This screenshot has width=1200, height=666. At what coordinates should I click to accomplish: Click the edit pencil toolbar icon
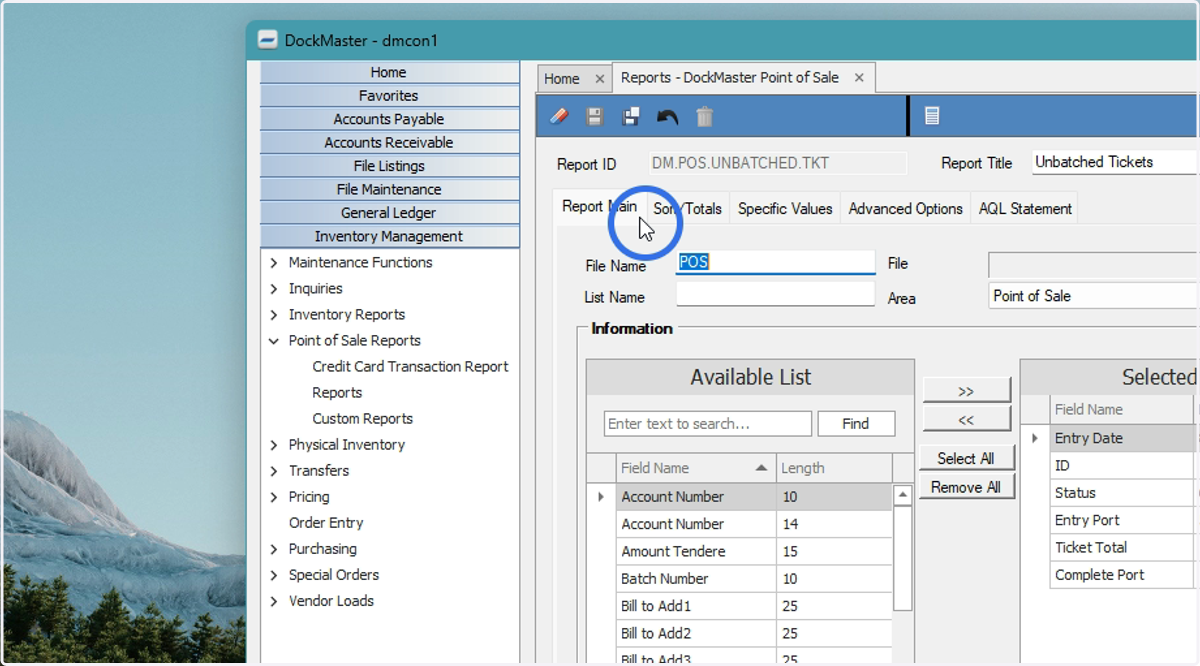[x=559, y=117]
